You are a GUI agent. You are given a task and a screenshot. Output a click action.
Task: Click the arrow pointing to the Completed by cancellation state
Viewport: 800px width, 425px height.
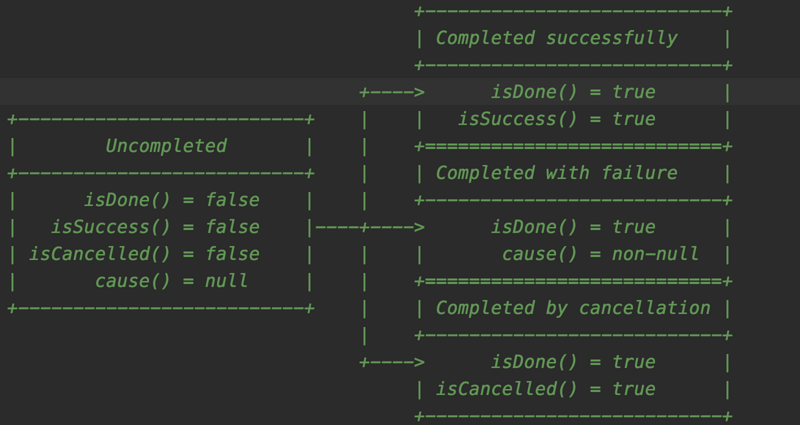[x=394, y=362]
